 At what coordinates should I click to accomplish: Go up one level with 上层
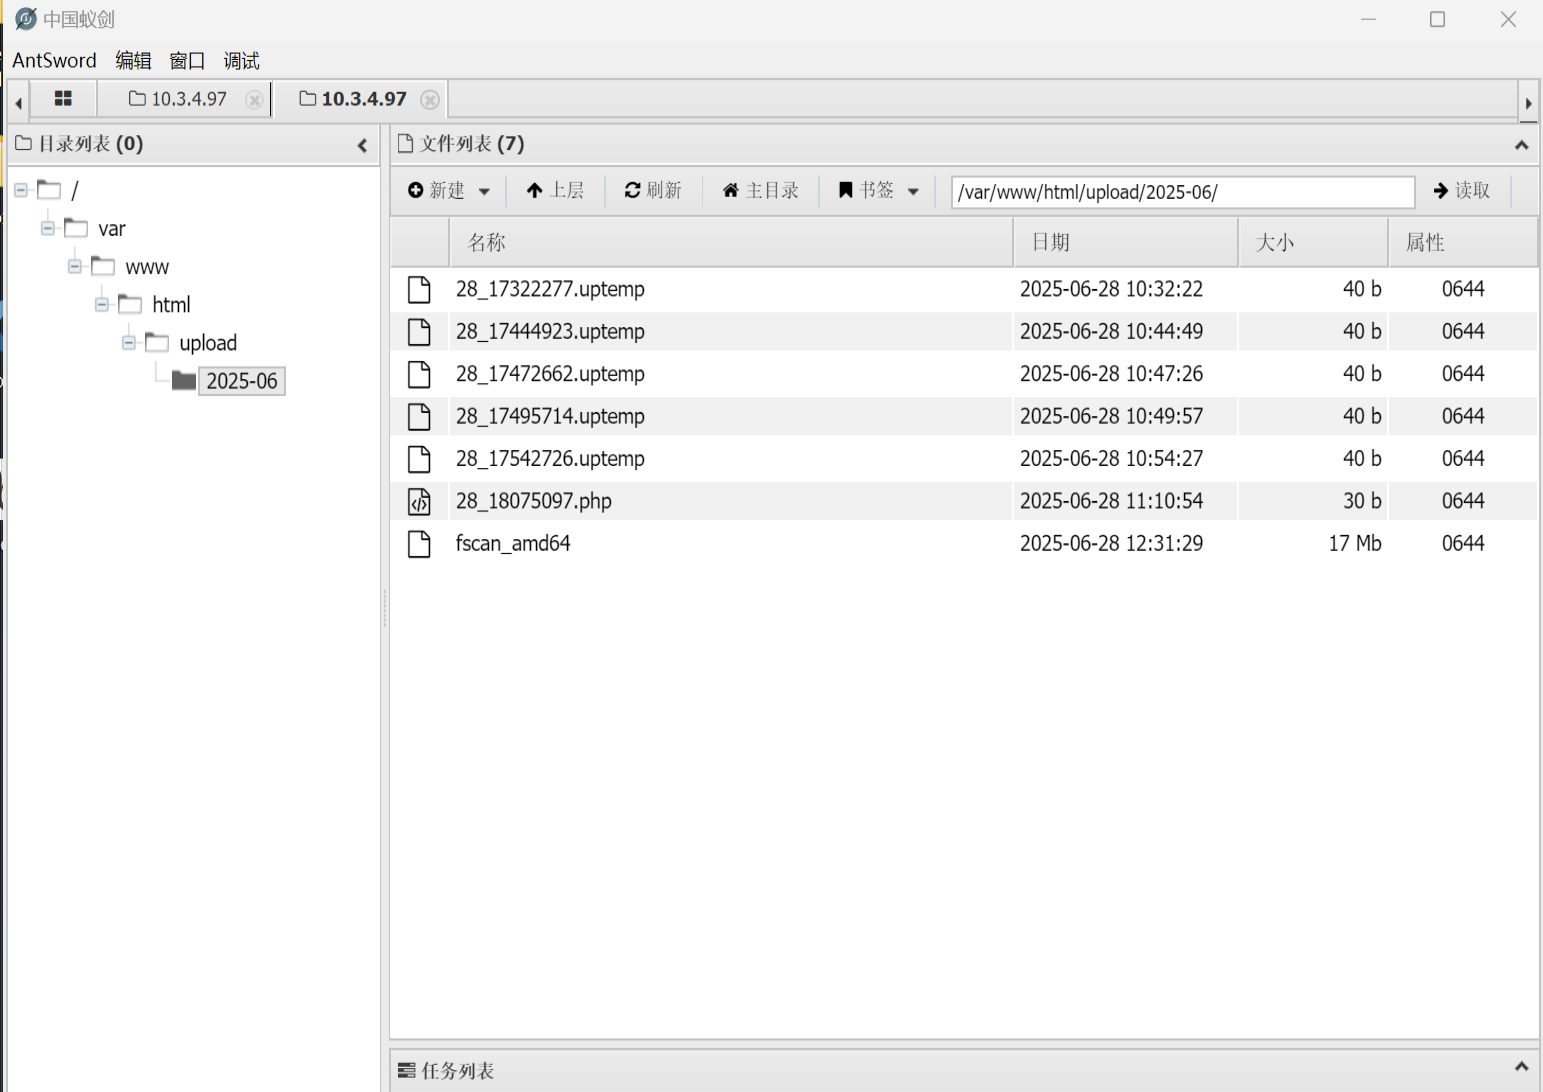click(x=555, y=190)
